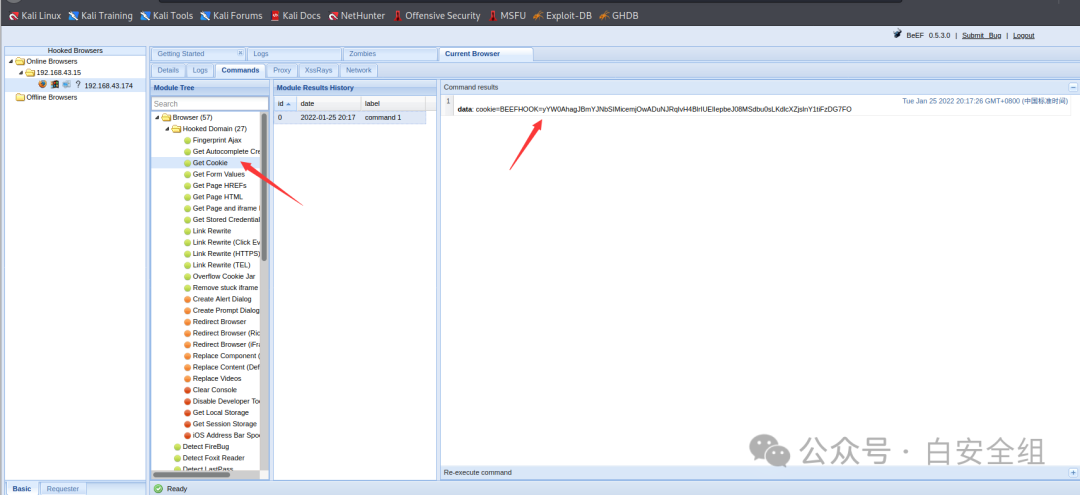The image size is (1080, 495).
Task: Open the XssRays sub-tab
Action: (x=318, y=70)
